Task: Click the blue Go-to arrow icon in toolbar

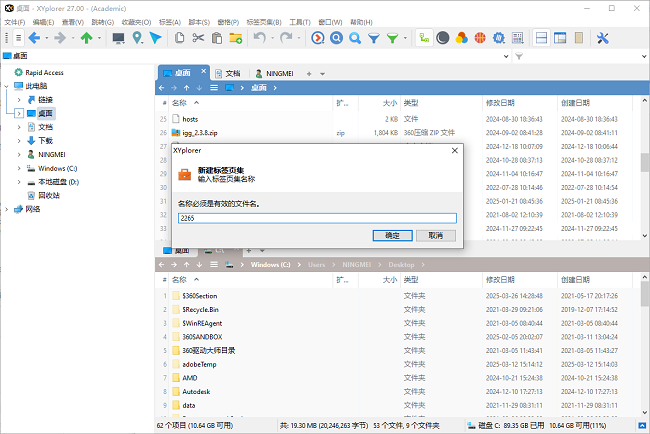Action: point(155,38)
